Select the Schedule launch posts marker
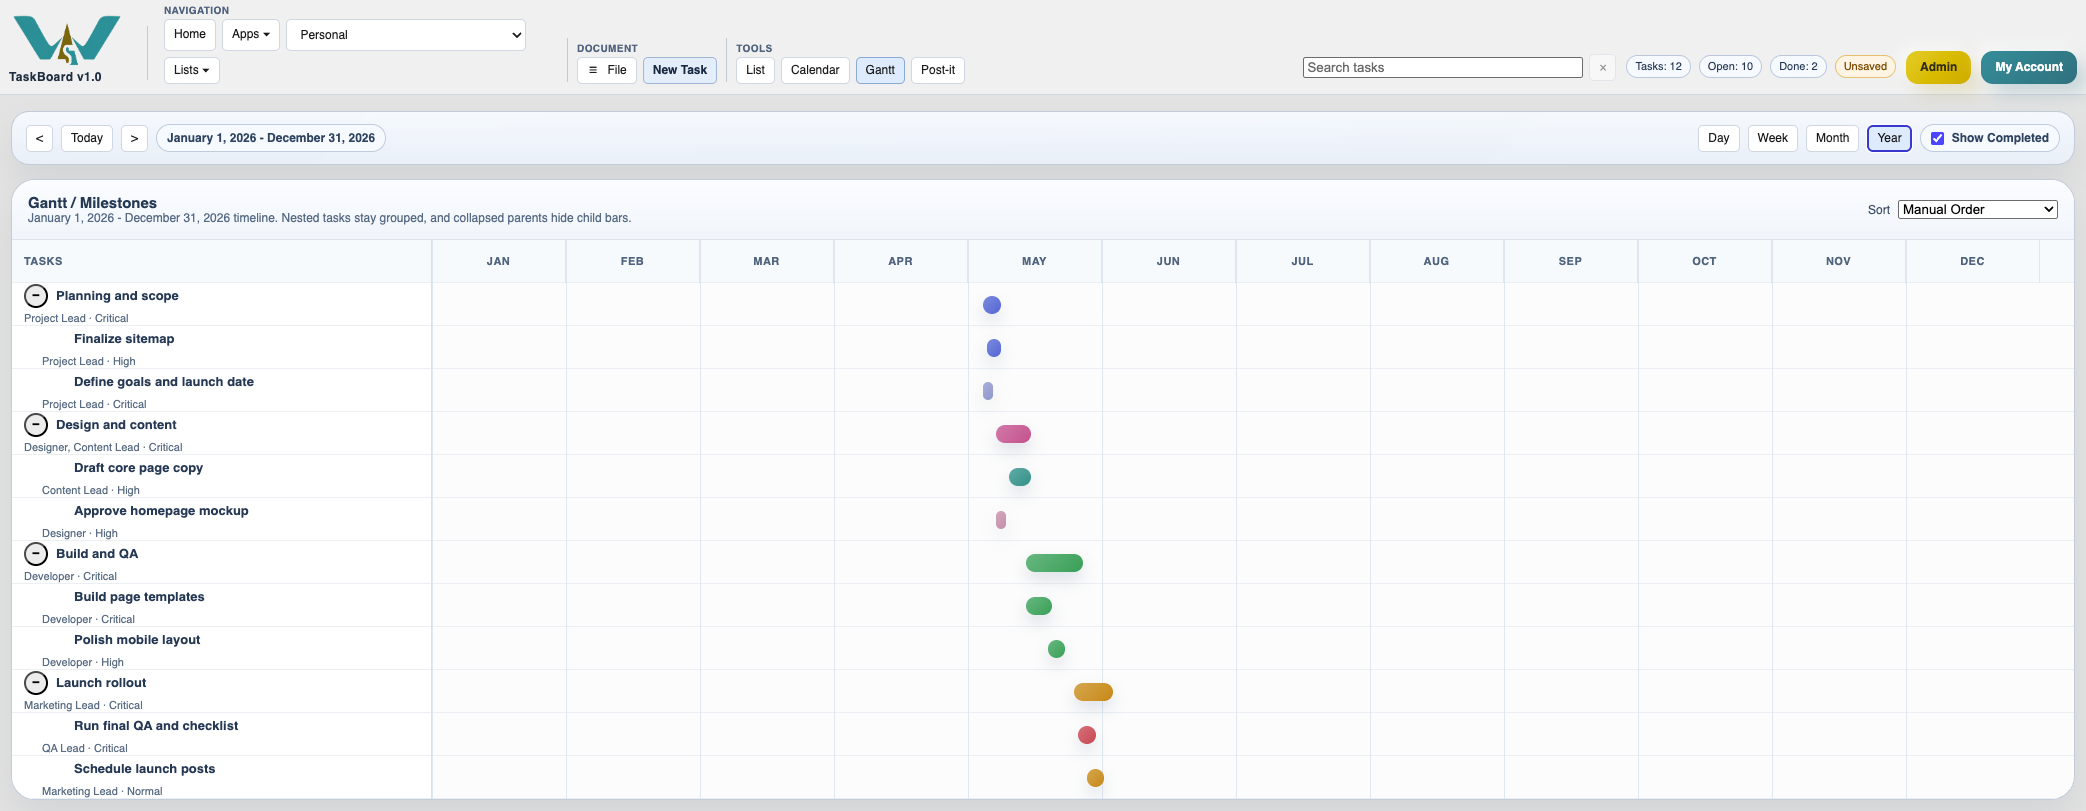The height and width of the screenshot is (811, 2086). 1096,778
